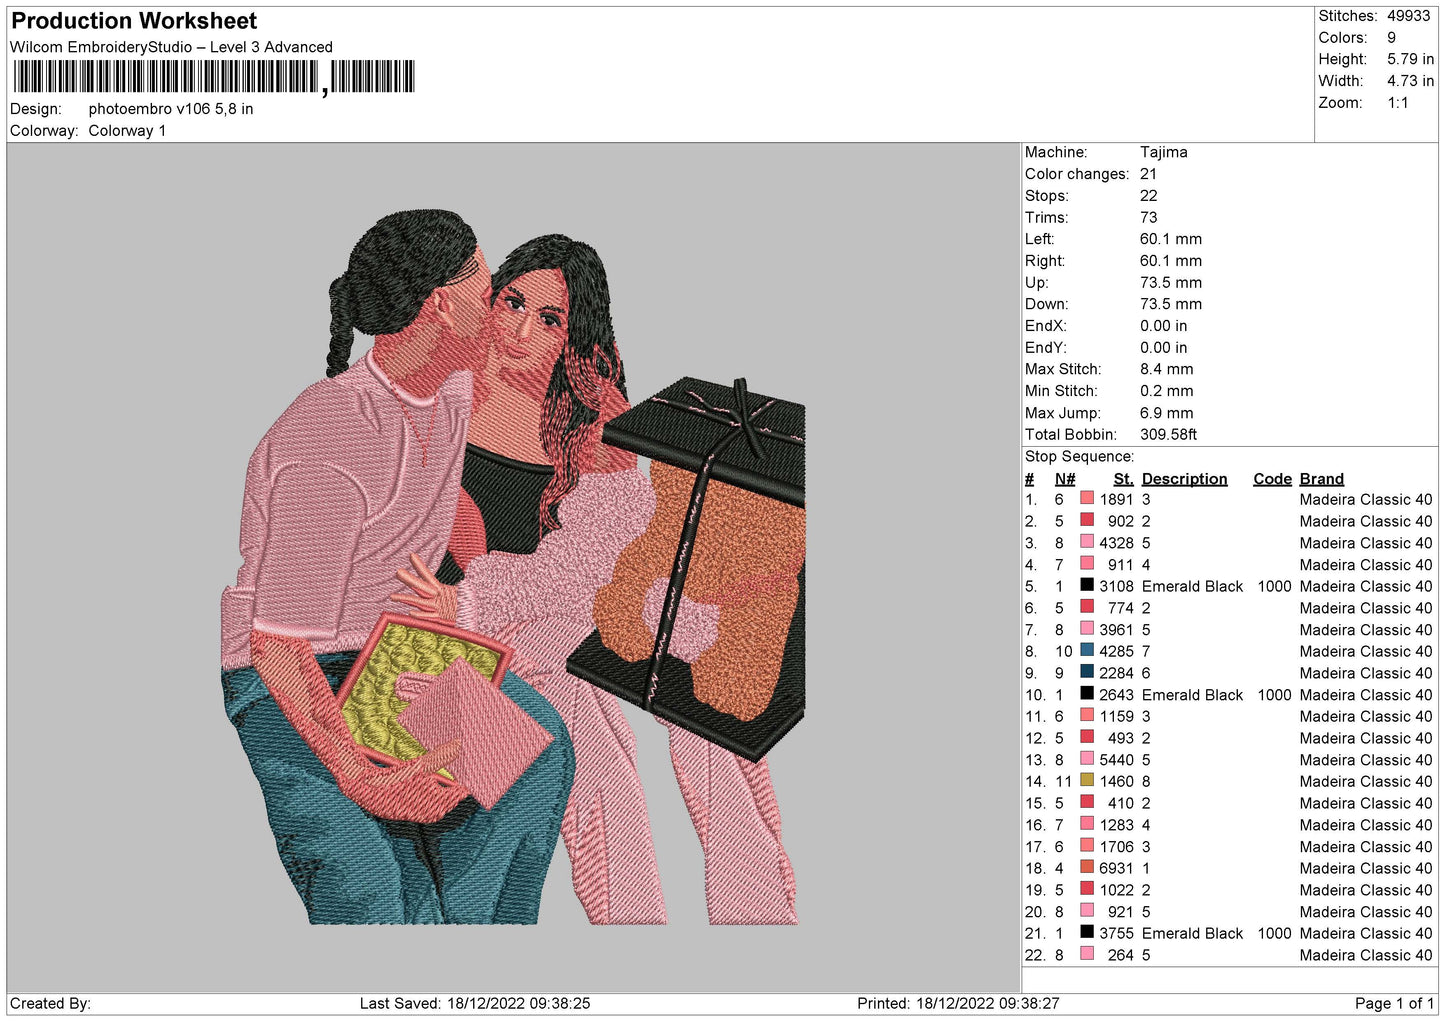Click the Height value '5.79 in'

pyautogui.click(x=1410, y=60)
